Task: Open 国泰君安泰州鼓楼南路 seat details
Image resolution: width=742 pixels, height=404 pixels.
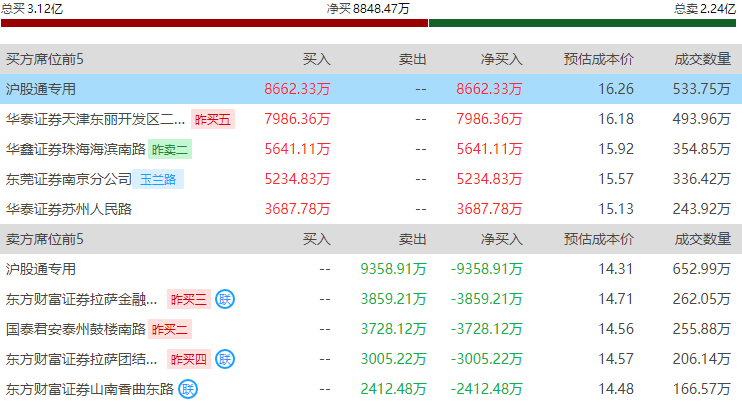Action: point(75,329)
